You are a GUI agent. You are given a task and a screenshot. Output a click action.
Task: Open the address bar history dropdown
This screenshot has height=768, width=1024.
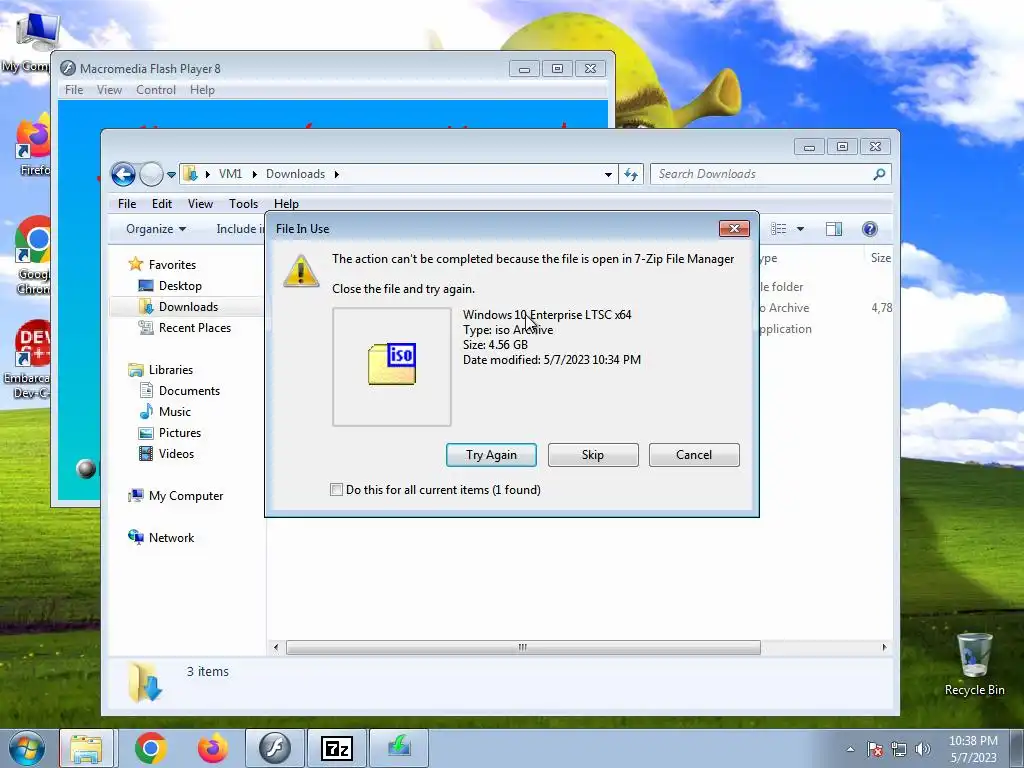(608, 174)
